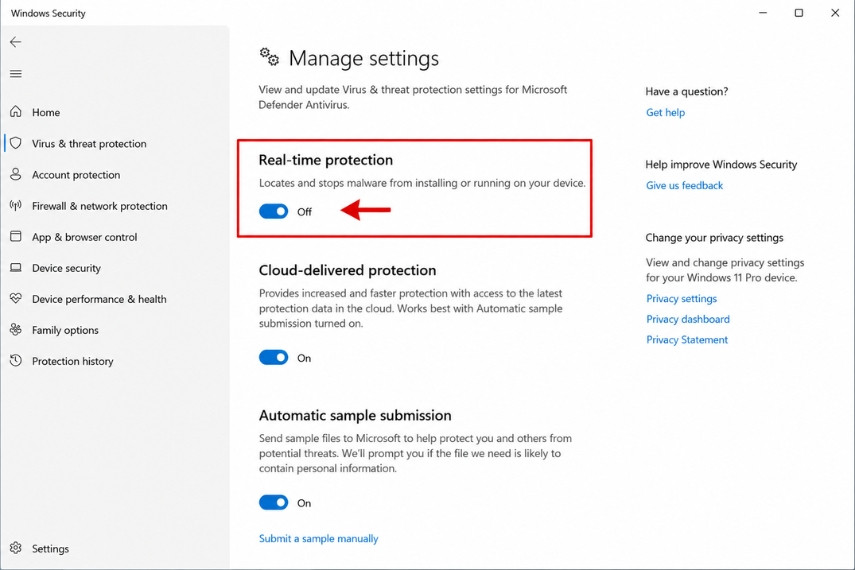855x570 pixels.
Task: Click the Windows Security window title
Action: pyautogui.click(x=48, y=13)
